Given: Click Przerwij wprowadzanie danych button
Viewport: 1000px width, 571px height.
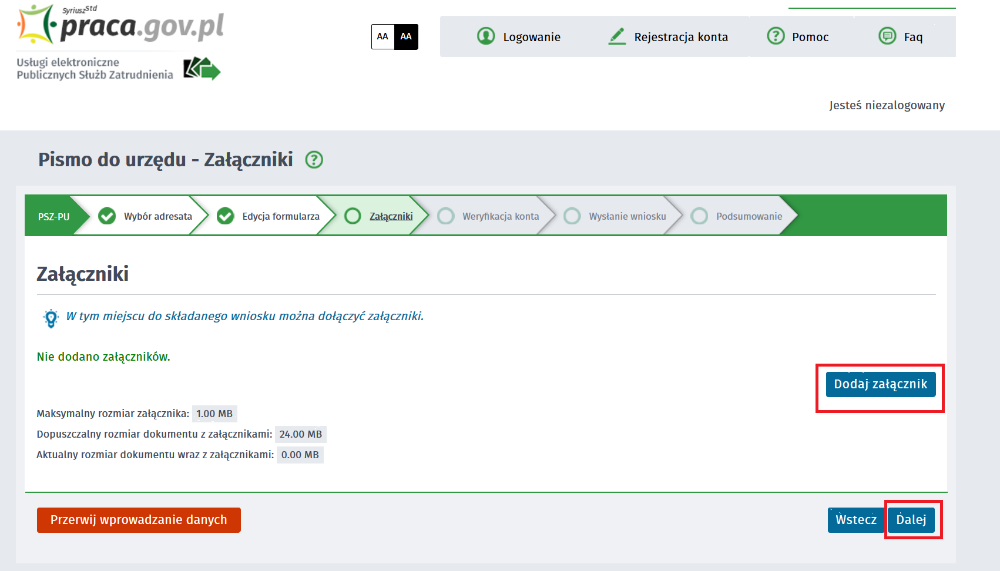Looking at the screenshot, I should pyautogui.click(x=139, y=520).
